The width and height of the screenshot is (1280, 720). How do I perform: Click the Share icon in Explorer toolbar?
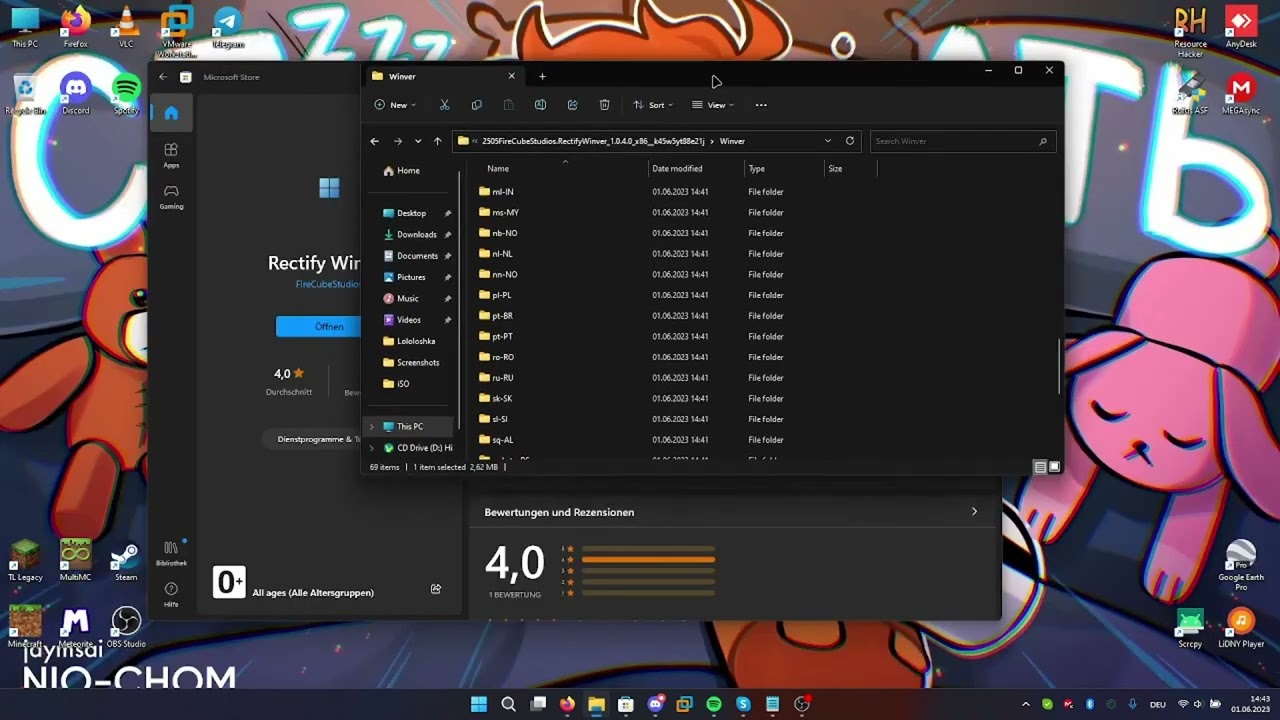pyautogui.click(x=572, y=105)
